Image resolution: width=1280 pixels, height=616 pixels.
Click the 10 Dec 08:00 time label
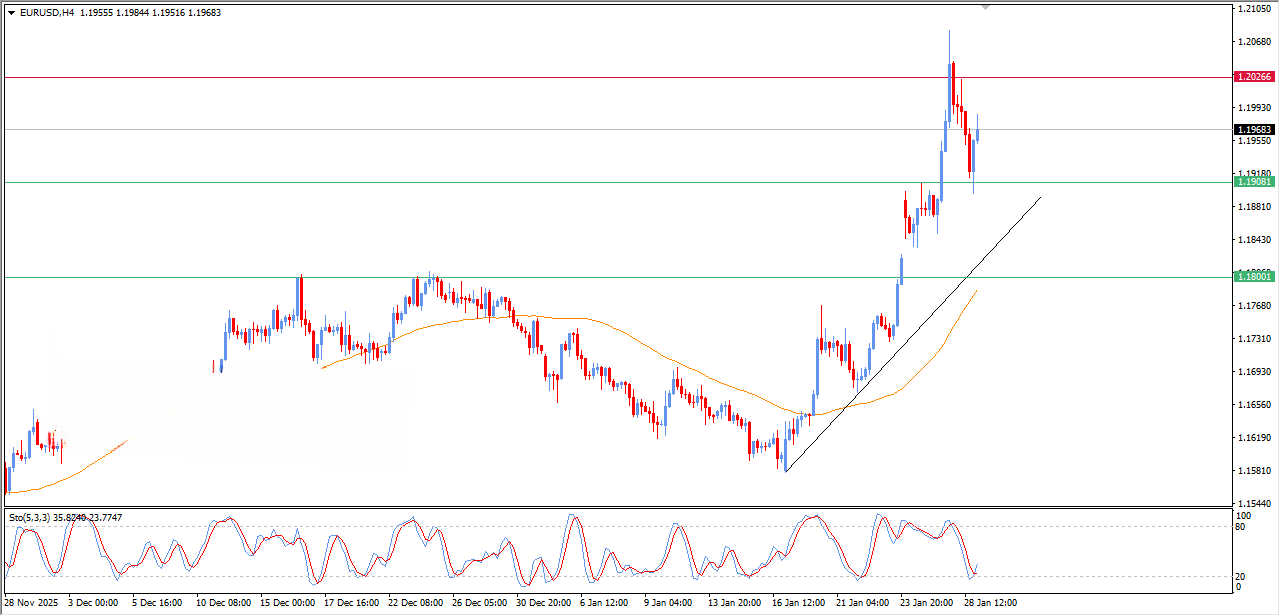223,604
